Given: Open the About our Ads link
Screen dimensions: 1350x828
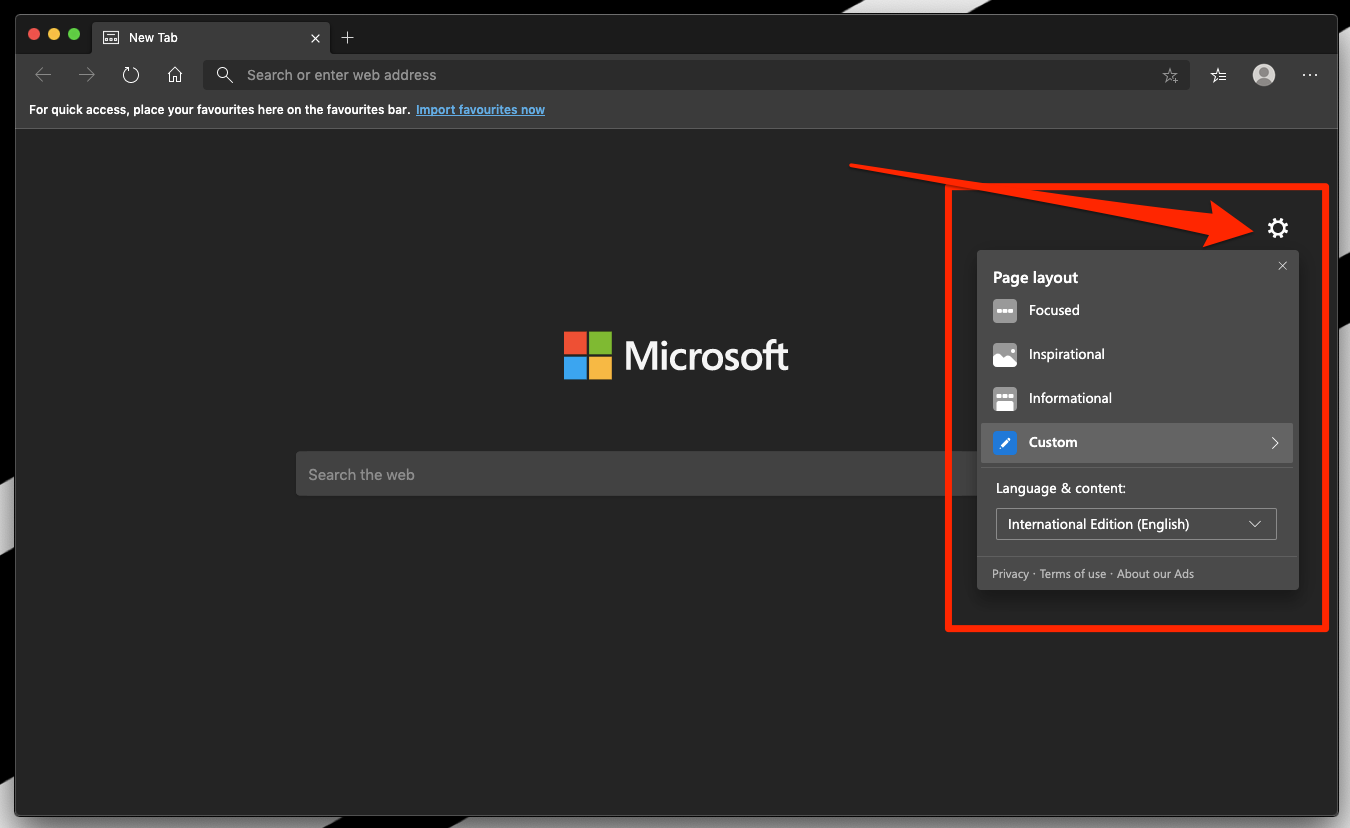Looking at the screenshot, I should pos(1155,574).
